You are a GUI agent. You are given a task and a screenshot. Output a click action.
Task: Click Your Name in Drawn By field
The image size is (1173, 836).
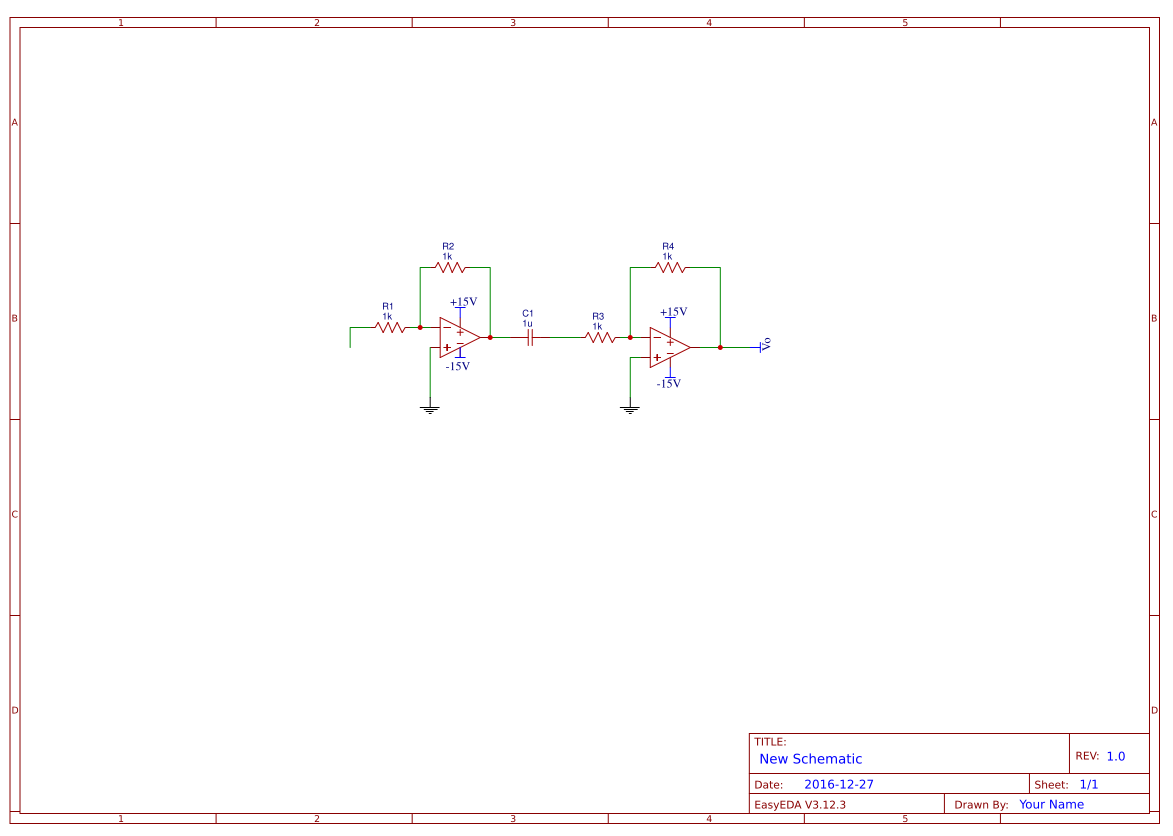coord(1051,805)
